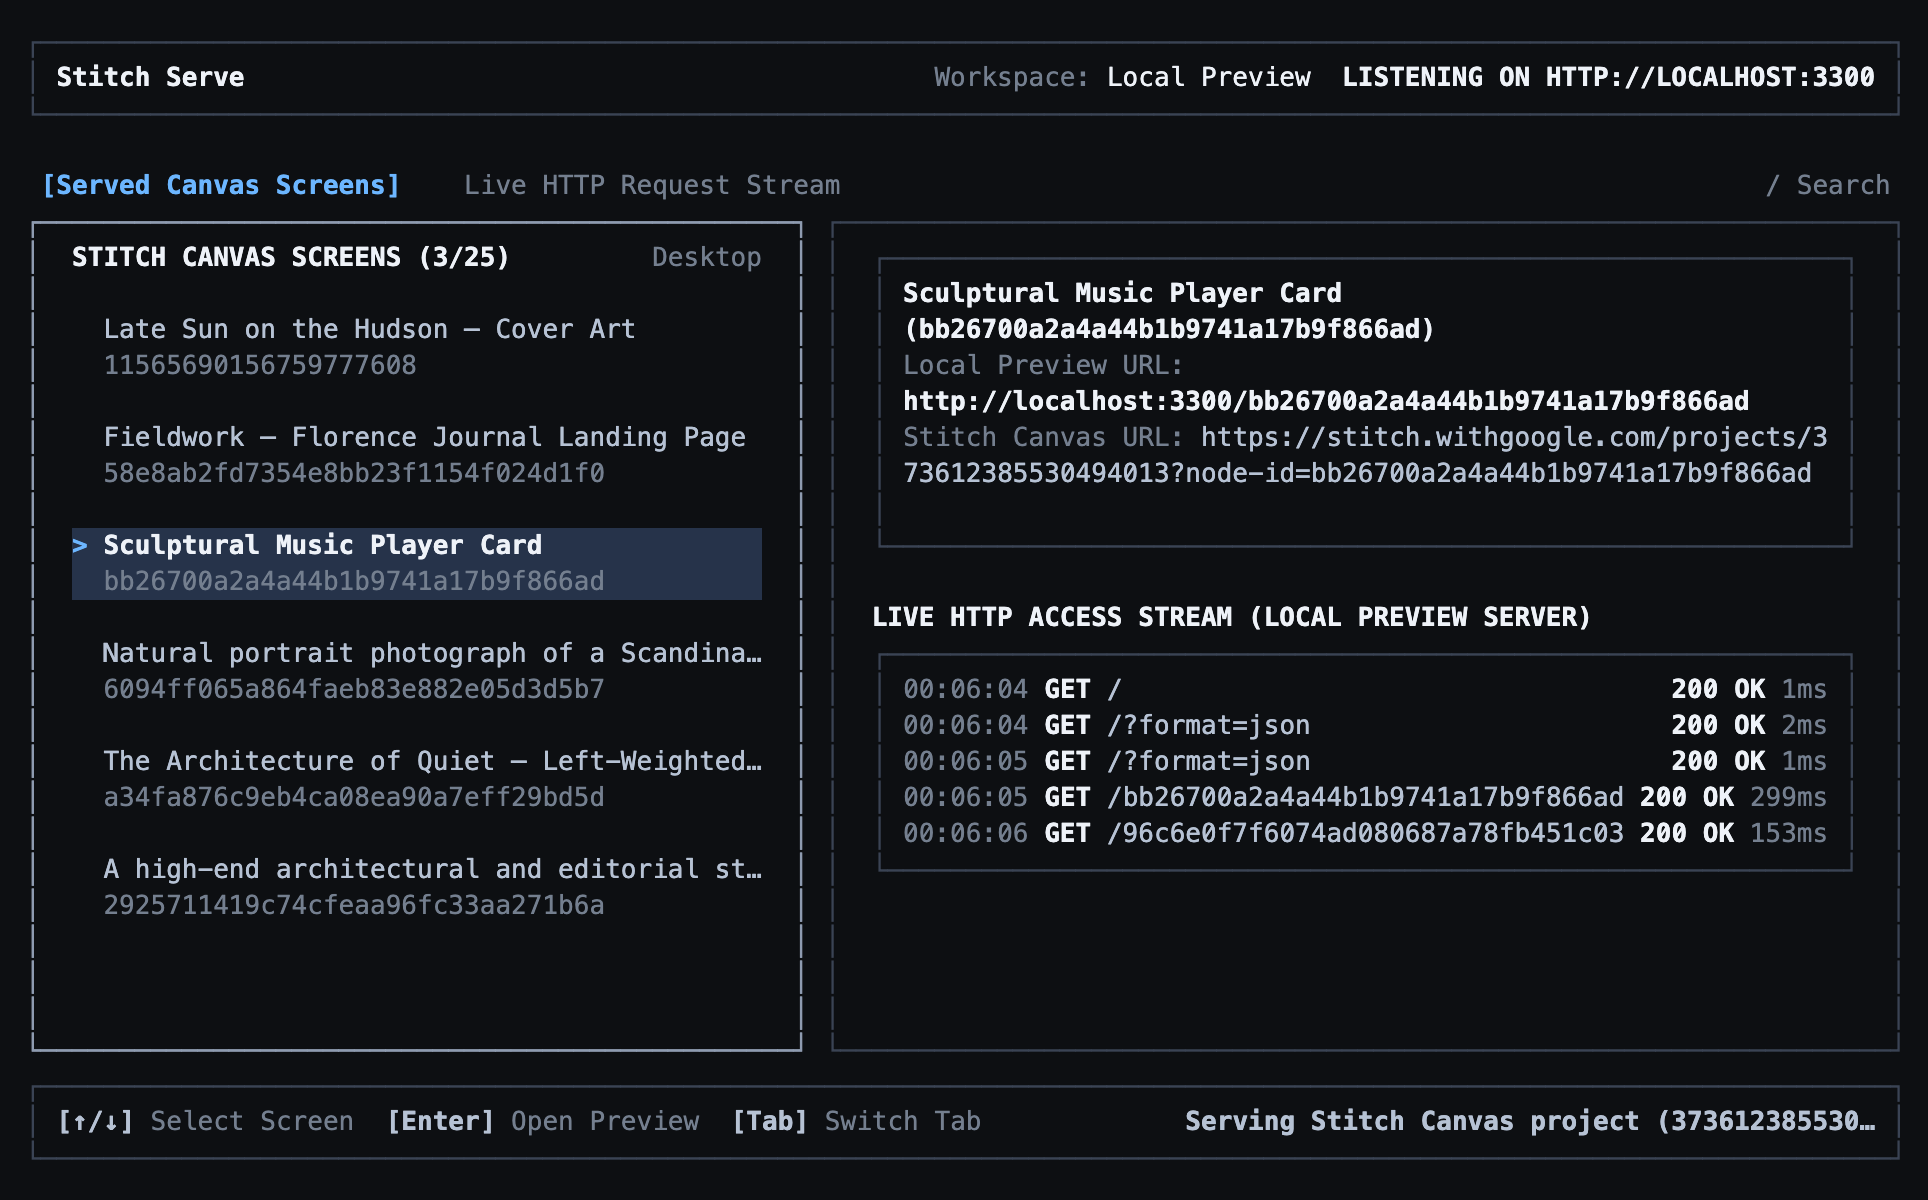Click the Select Screen arrow-keys hint

tap(205, 1121)
